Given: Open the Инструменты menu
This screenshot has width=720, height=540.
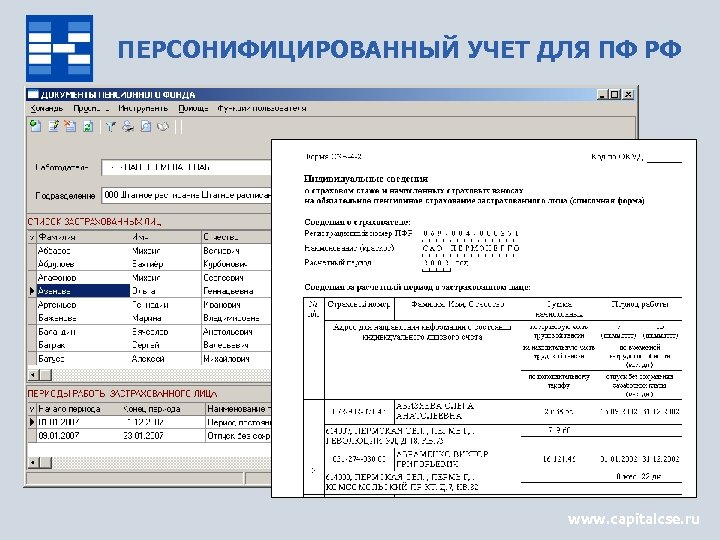Looking at the screenshot, I should [143, 109].
